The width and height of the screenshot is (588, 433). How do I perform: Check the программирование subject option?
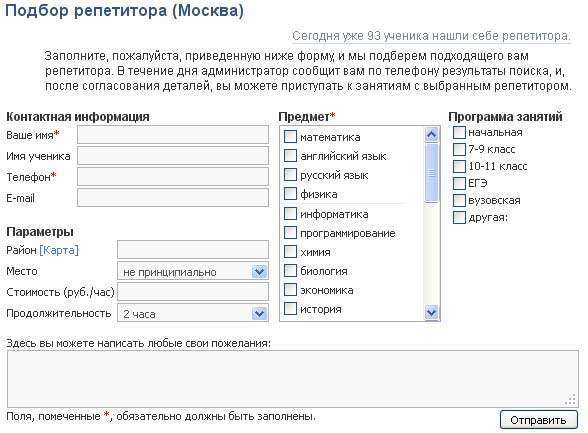pyautogui.click(x=290, y=232)
